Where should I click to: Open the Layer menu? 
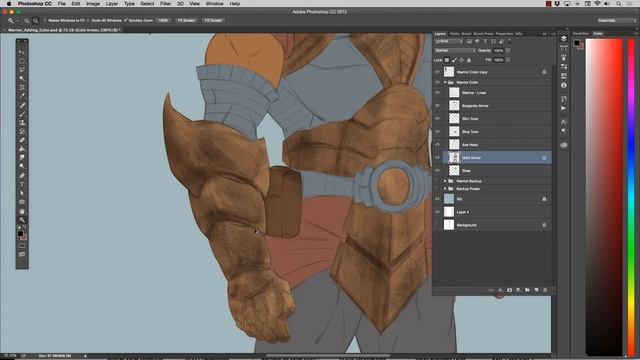click(x=112, y=4)
